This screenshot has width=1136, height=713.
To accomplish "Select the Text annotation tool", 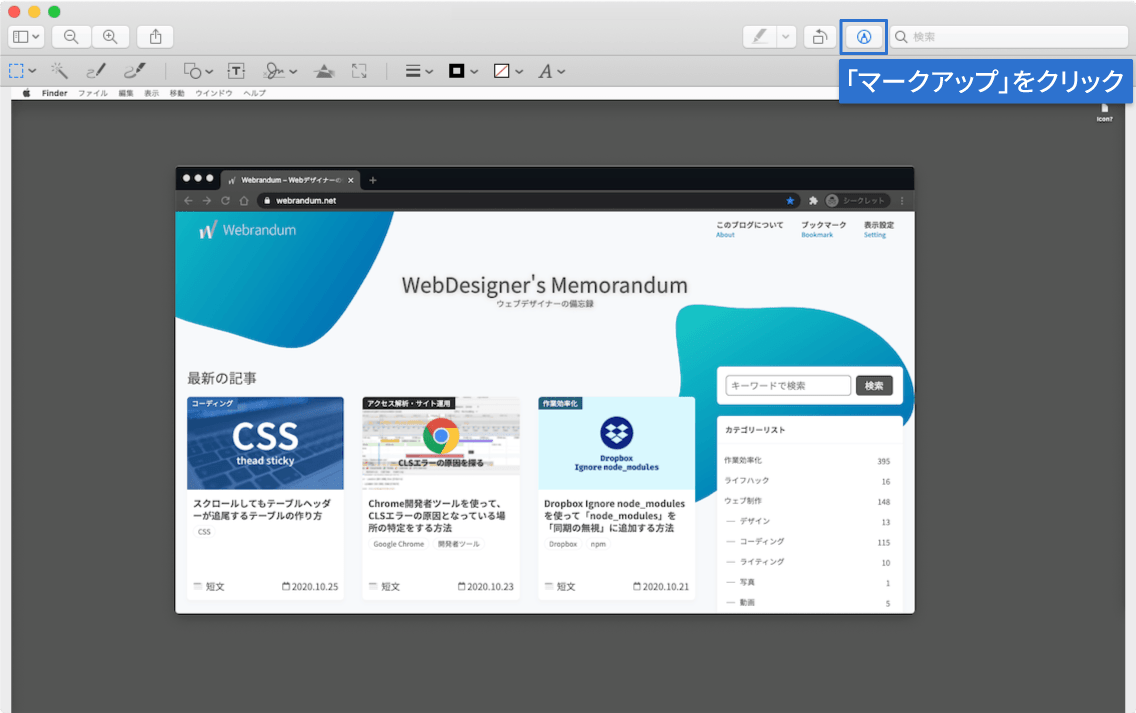I will click(x=236, y=70).
